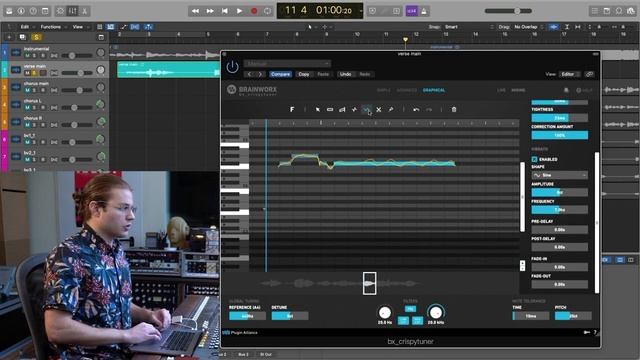This screenshot has height=360, width=640.
Task: Open the Note Pads button
Action: click(607, 11)
